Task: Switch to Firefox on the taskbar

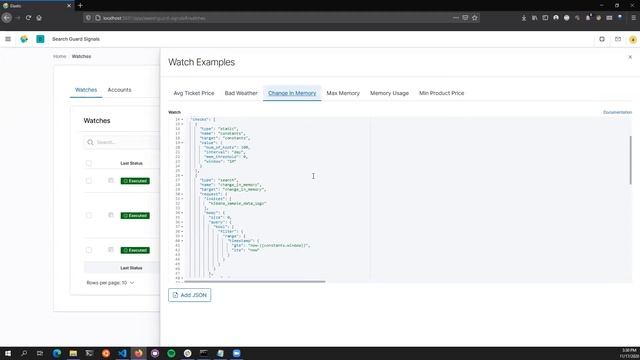Action: [x=138, y=353]
